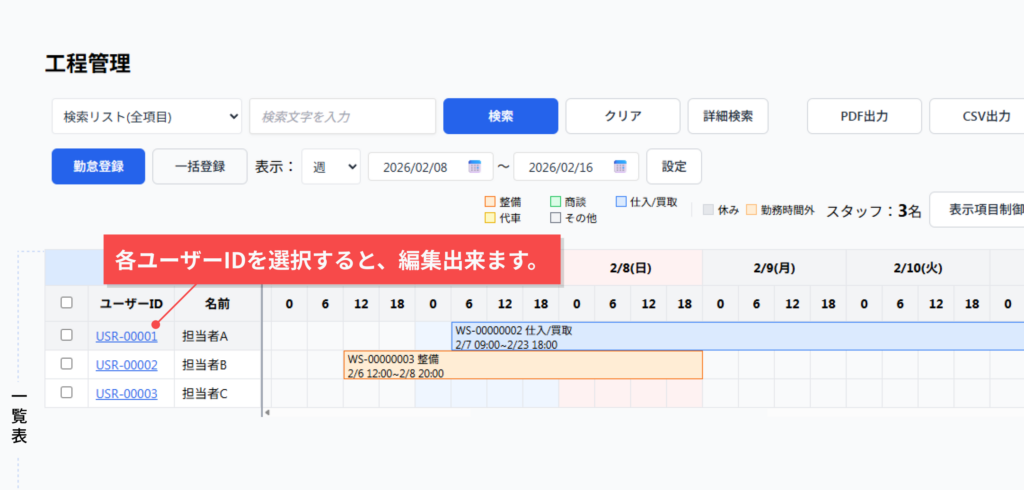Check the box for USR-00001 row
The height and width of the screenshot is (490, 1024).
pyautogui.click(x=67, y=335)
